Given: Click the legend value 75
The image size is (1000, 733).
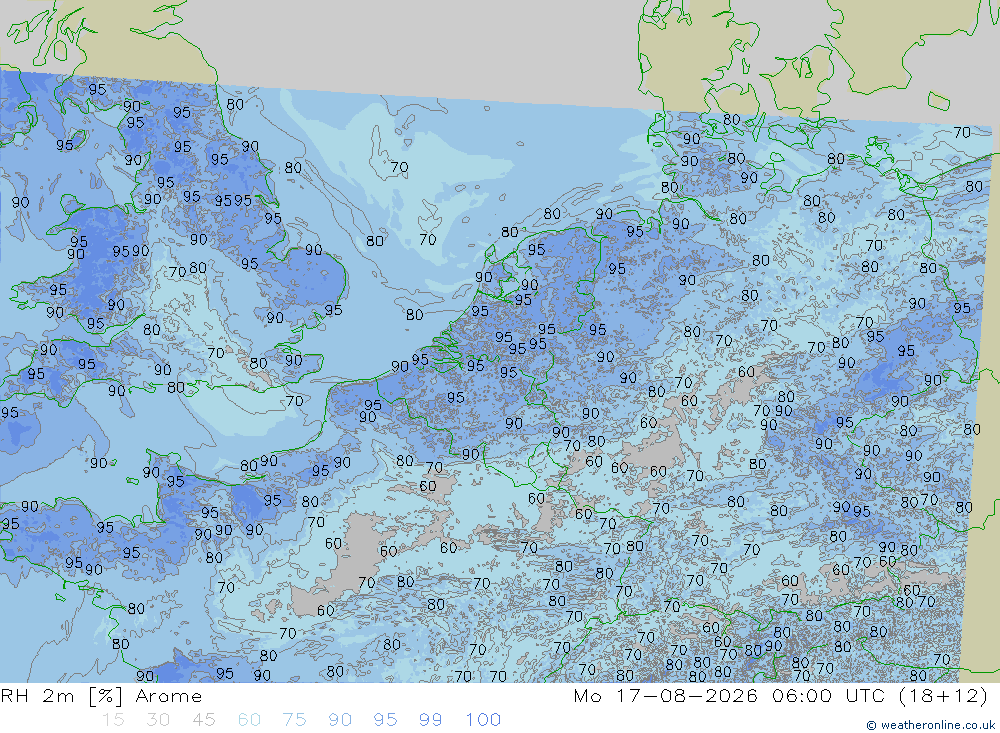Looking at the screenshot, I should 295,720.
